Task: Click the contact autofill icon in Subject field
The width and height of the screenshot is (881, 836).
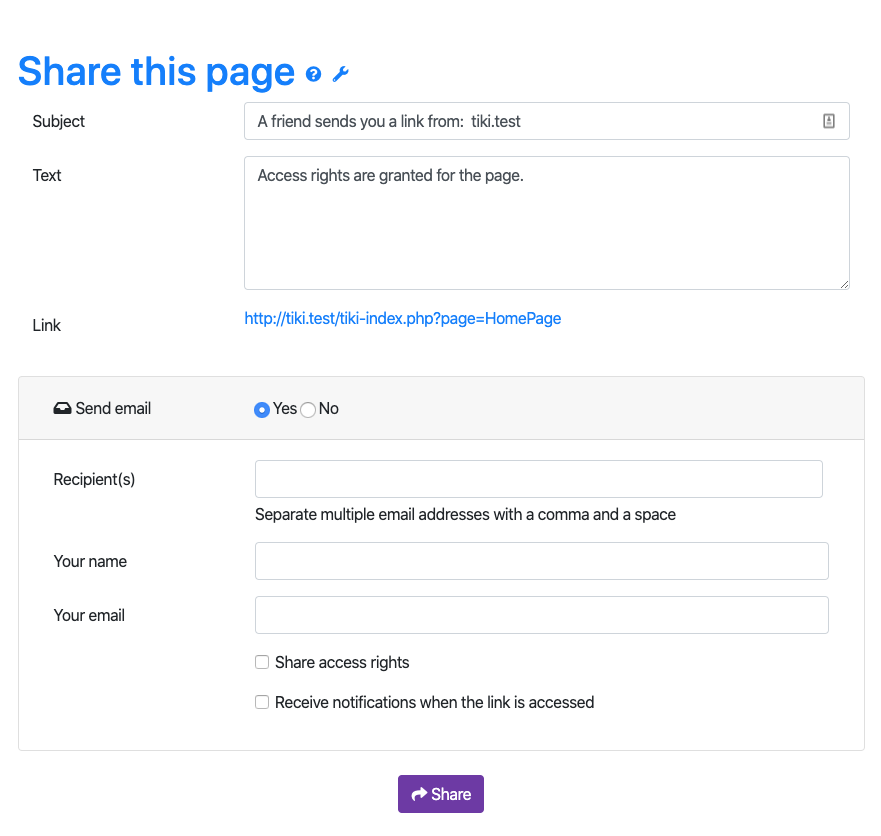Action: [829, 121]
